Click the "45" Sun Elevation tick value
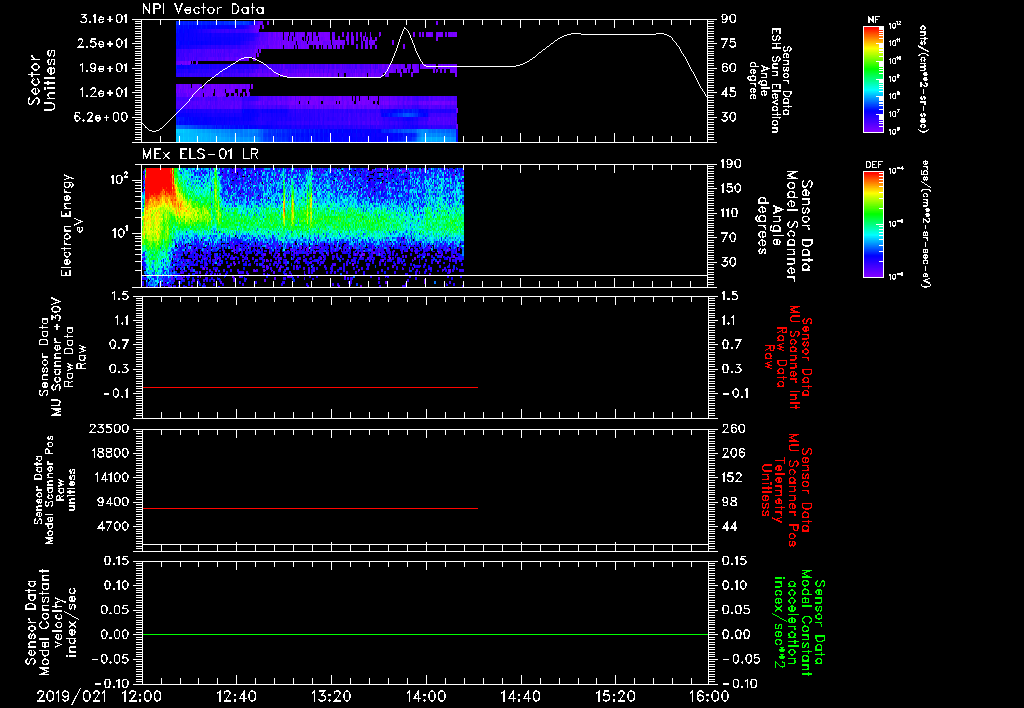The height and width of the screenshot is (708, 1024). pyautogui.click(x=729, y=93)
